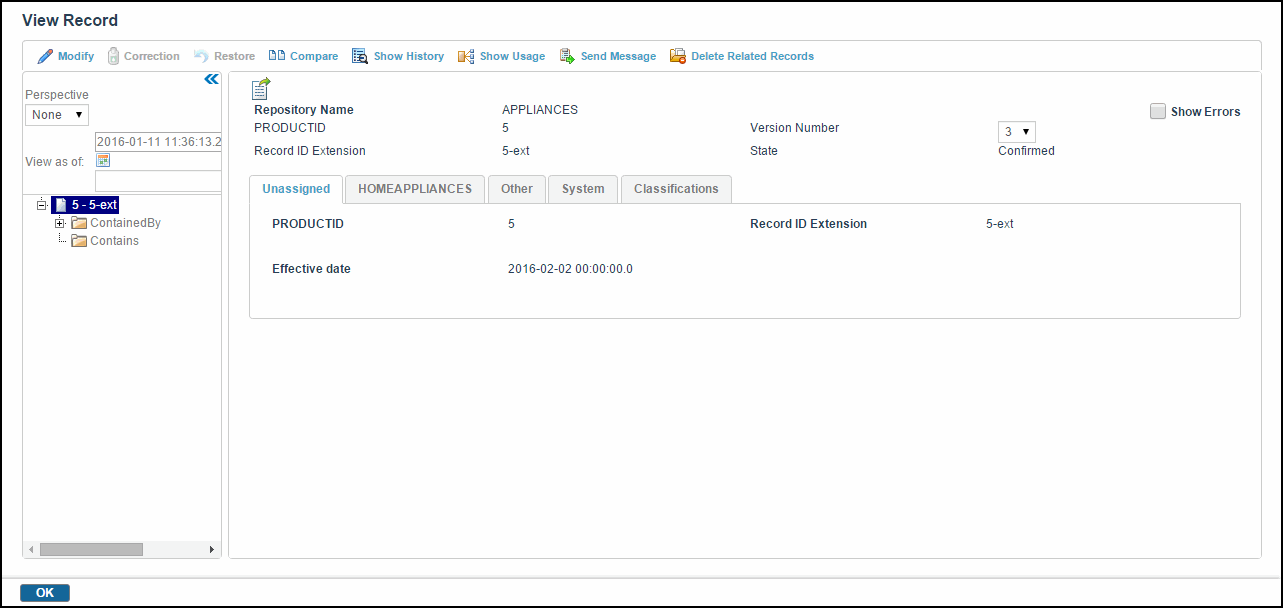Click the OK button
This screenshot has width=1283, height=608.
45,593
